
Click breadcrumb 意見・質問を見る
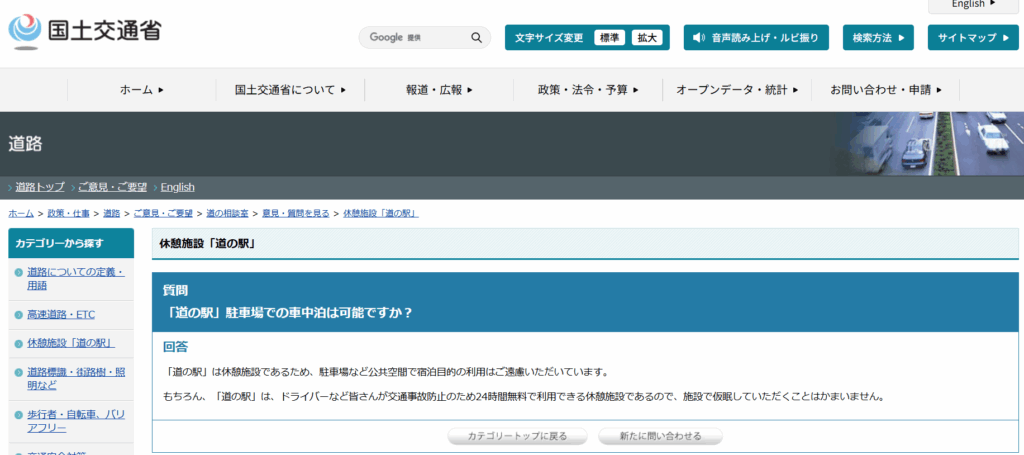pos(296,213)
